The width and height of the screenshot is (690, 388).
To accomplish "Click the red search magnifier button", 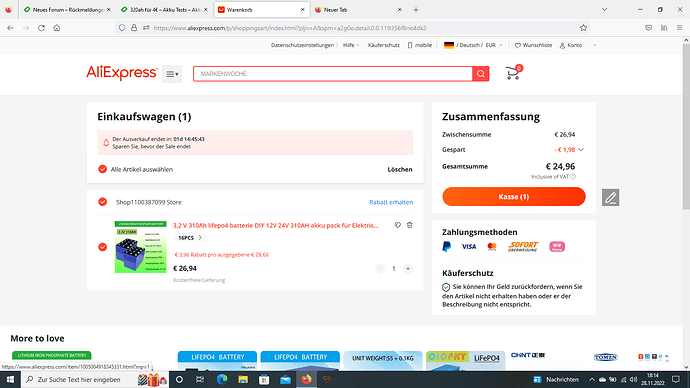I will (x=481, y=74).
